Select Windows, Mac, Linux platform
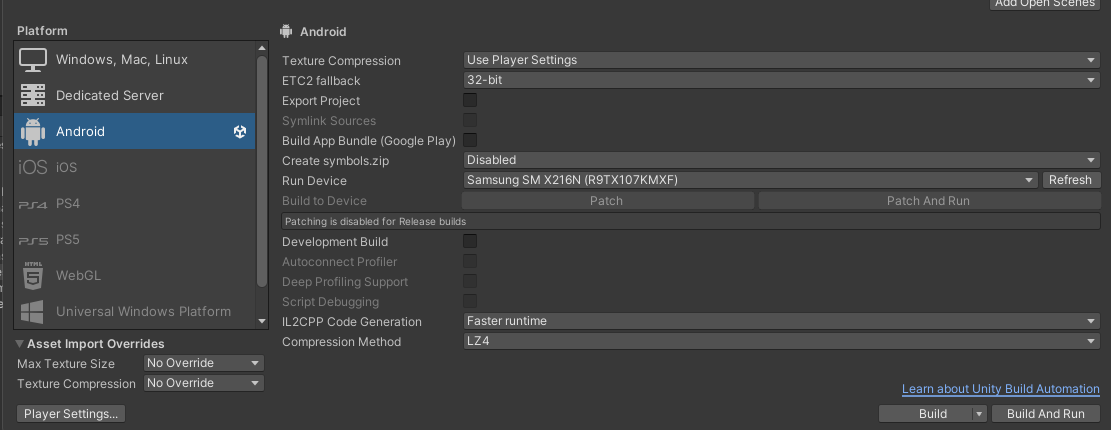1111x430 pixels. pyautogui.click(x=135, y=60)
